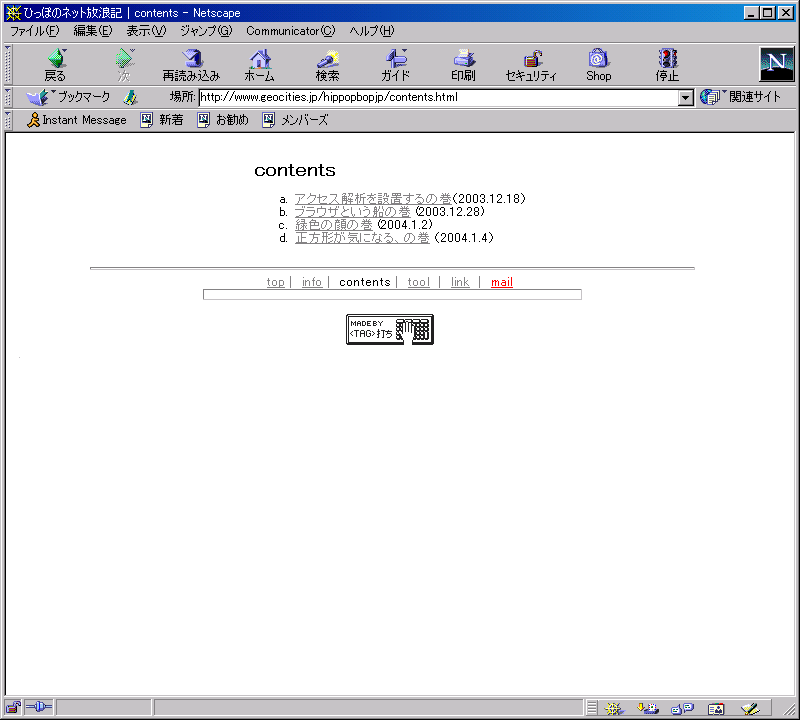Open the Communicator(C) menu
Image resolution: width=800 pixels, height=720 pixels.
tap(291, 31)
